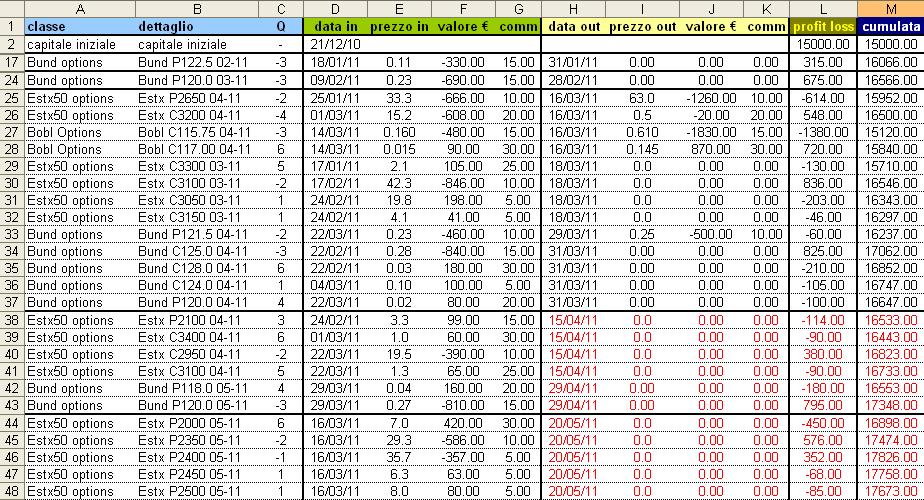Click the cumulata value 17826.00
This screenshot has width=924, height=500.
click(890, 457)
